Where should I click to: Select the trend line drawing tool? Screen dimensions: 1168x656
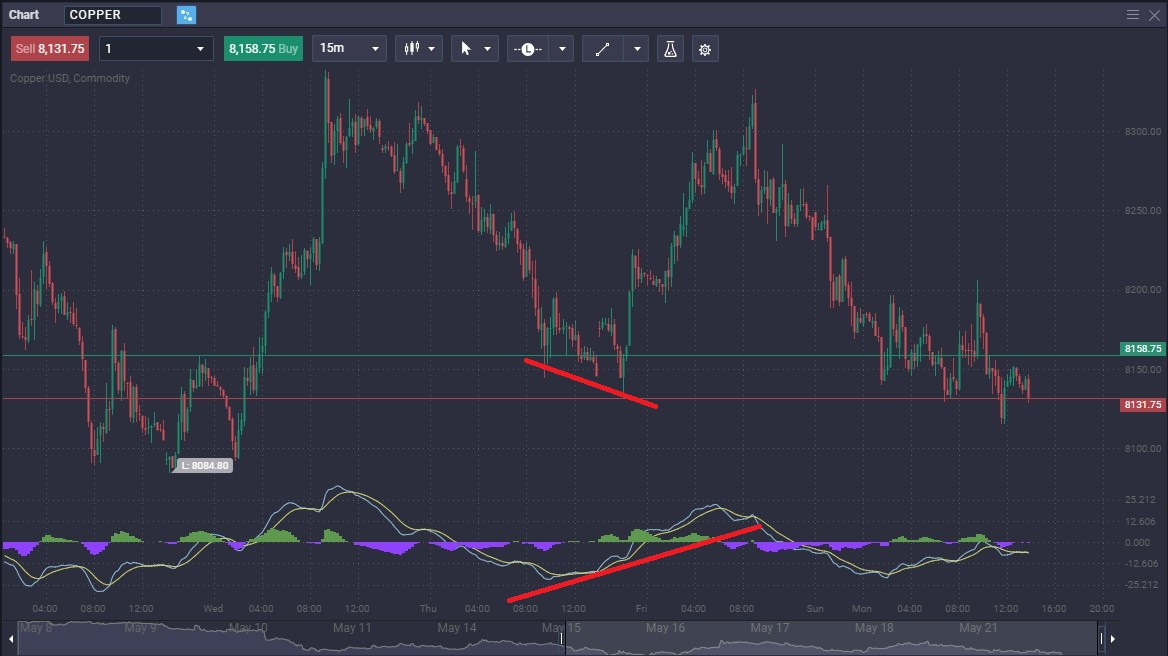click(x=603, y=48)
